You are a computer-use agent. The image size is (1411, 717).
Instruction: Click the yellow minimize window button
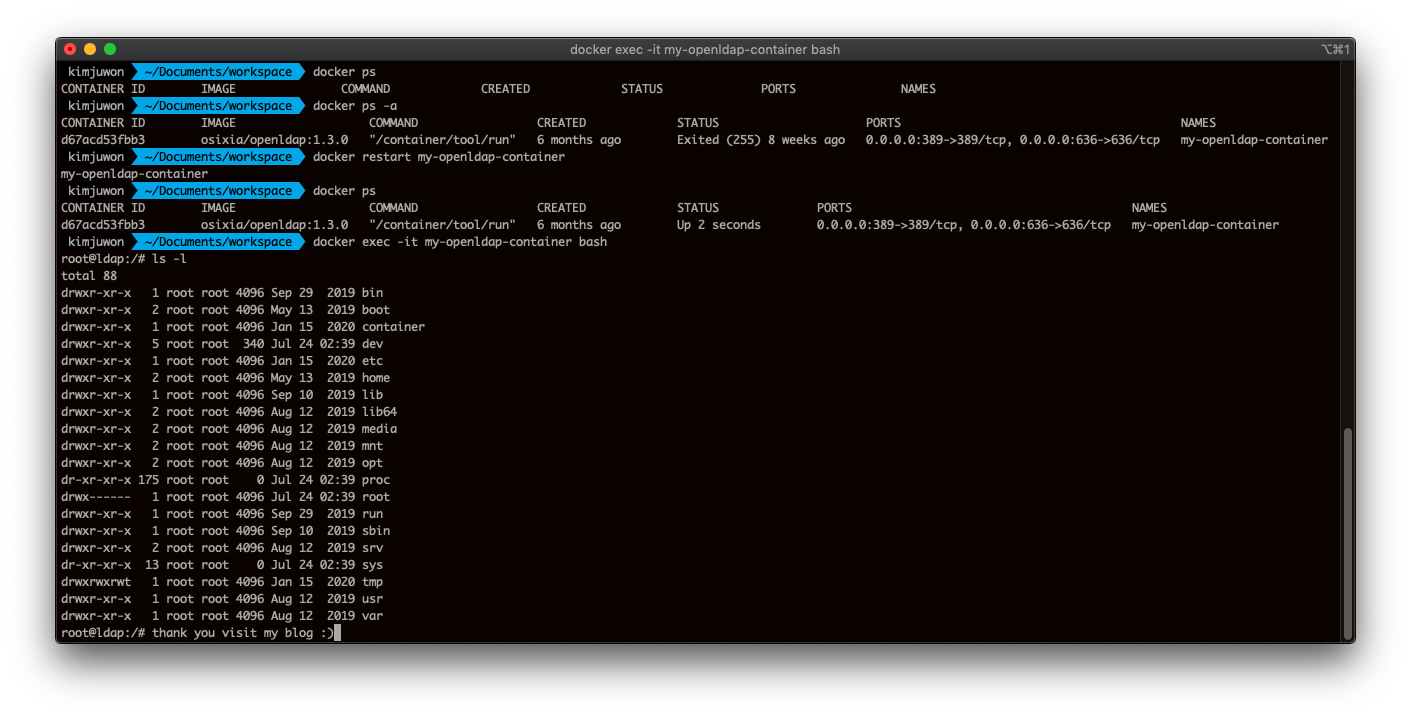click(x=90, y=49)
